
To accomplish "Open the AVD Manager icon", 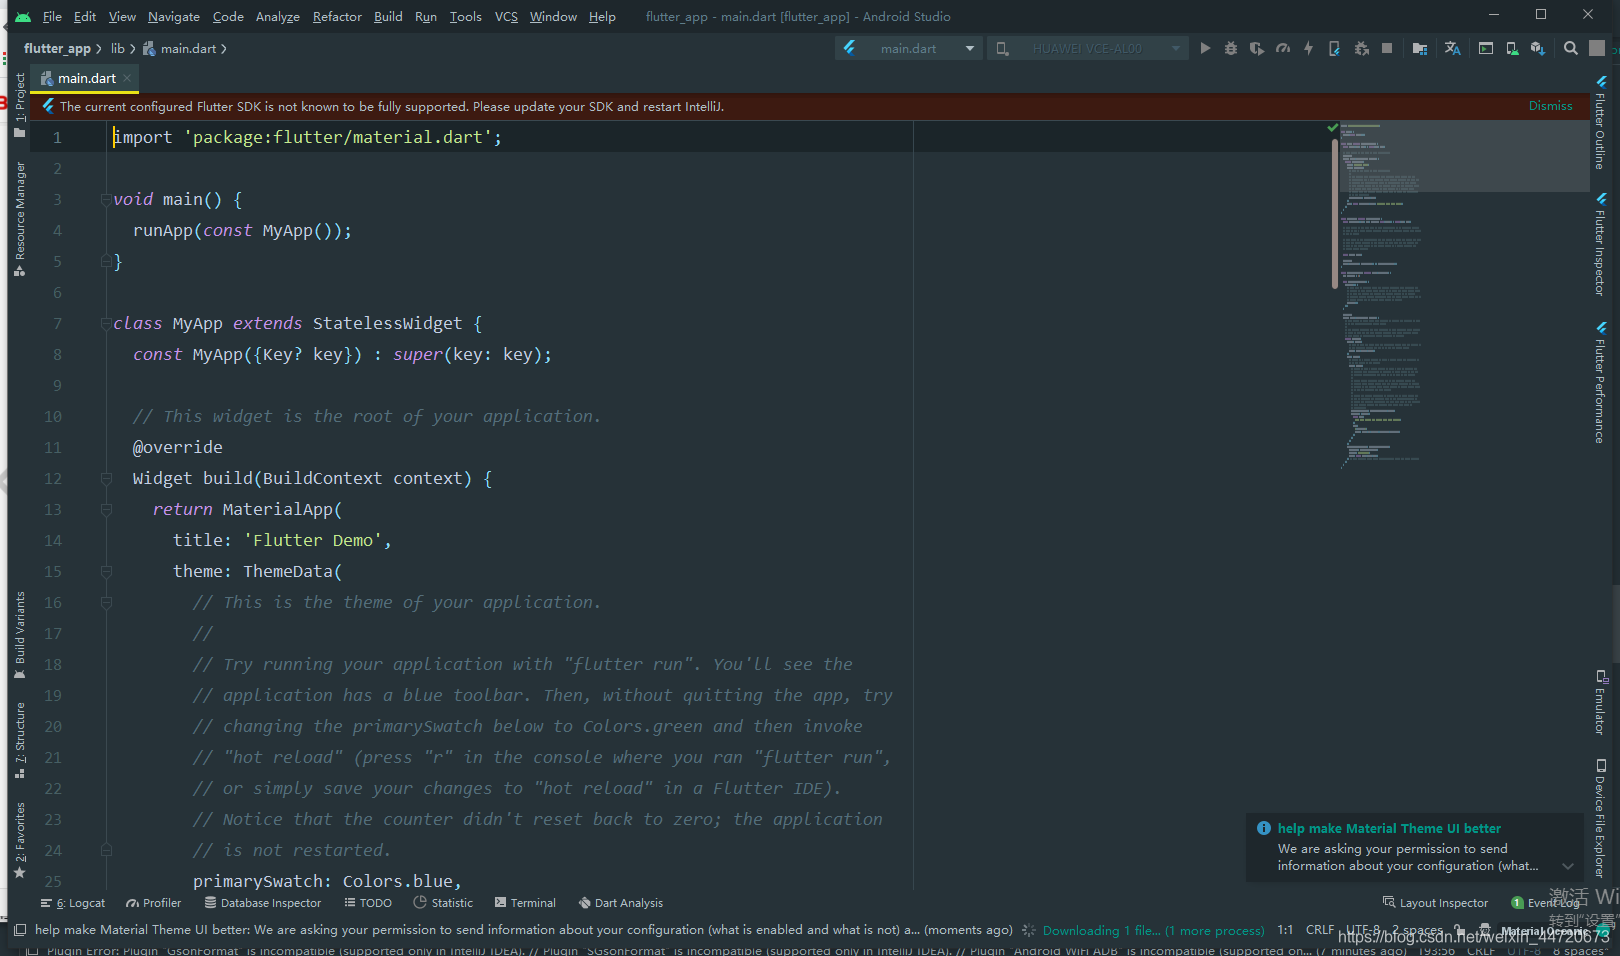I will coord(1512,48).
